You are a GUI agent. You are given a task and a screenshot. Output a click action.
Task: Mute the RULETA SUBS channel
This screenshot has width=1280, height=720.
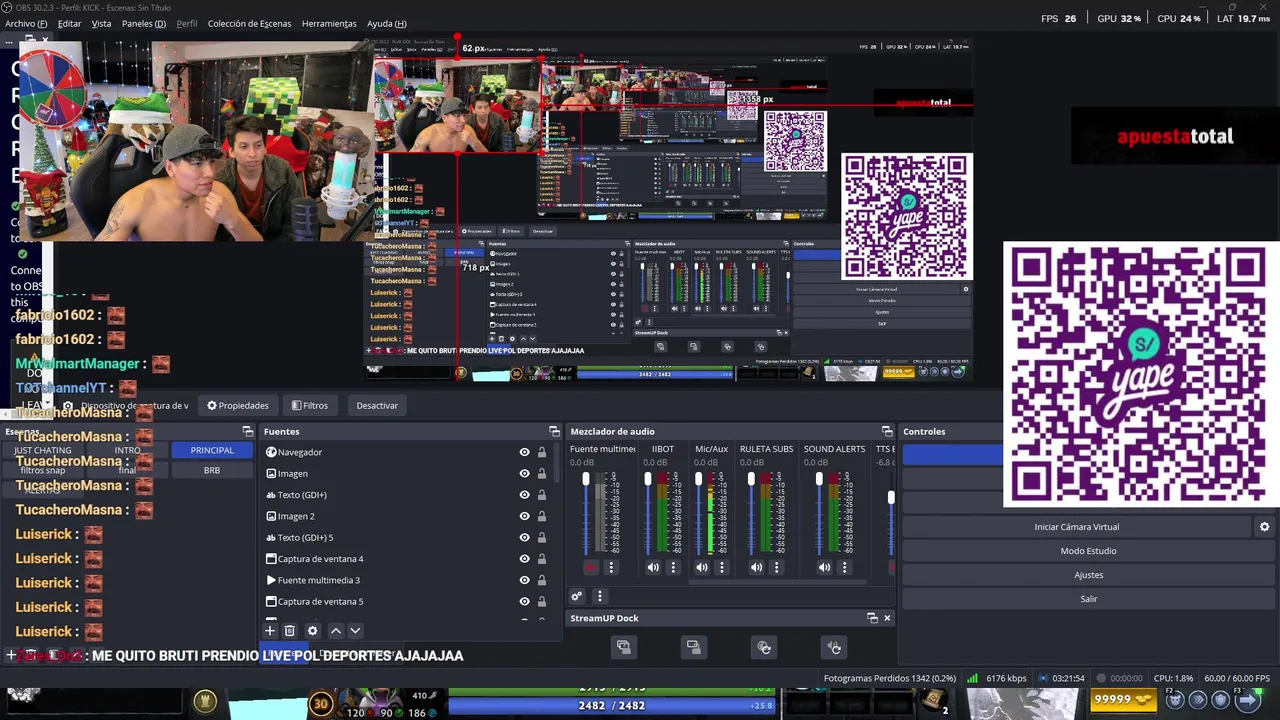(756, 567)
